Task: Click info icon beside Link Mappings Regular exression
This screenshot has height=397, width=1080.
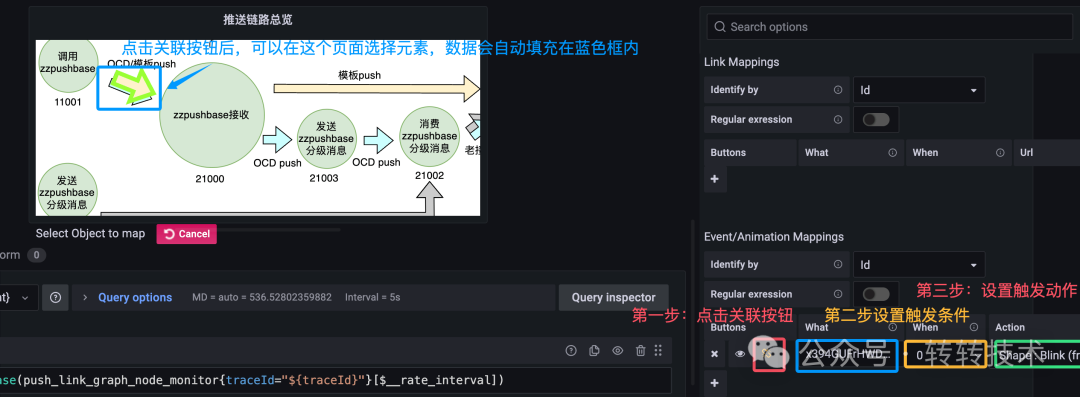Action: click(x=838, y=119)
